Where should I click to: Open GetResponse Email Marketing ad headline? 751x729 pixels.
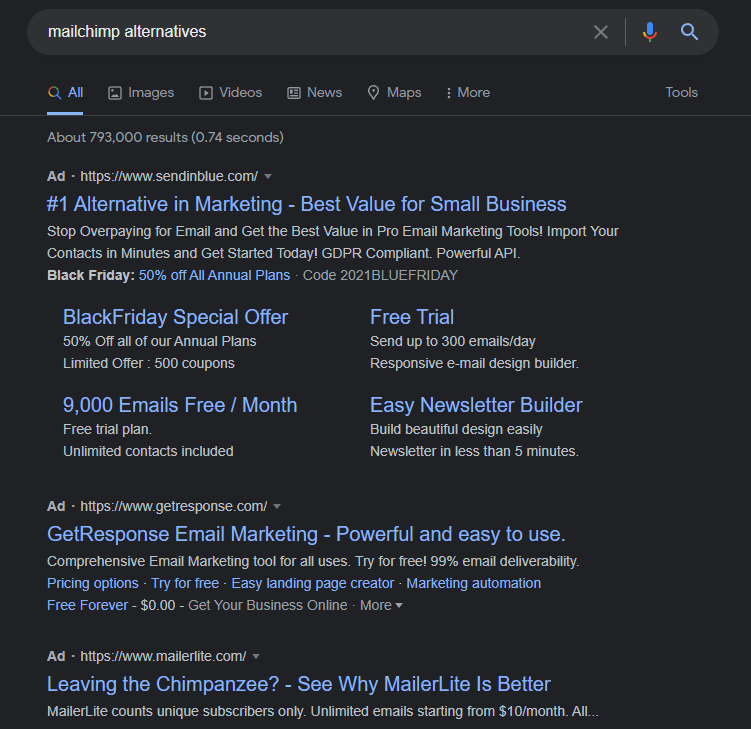(x=306, y=534)
